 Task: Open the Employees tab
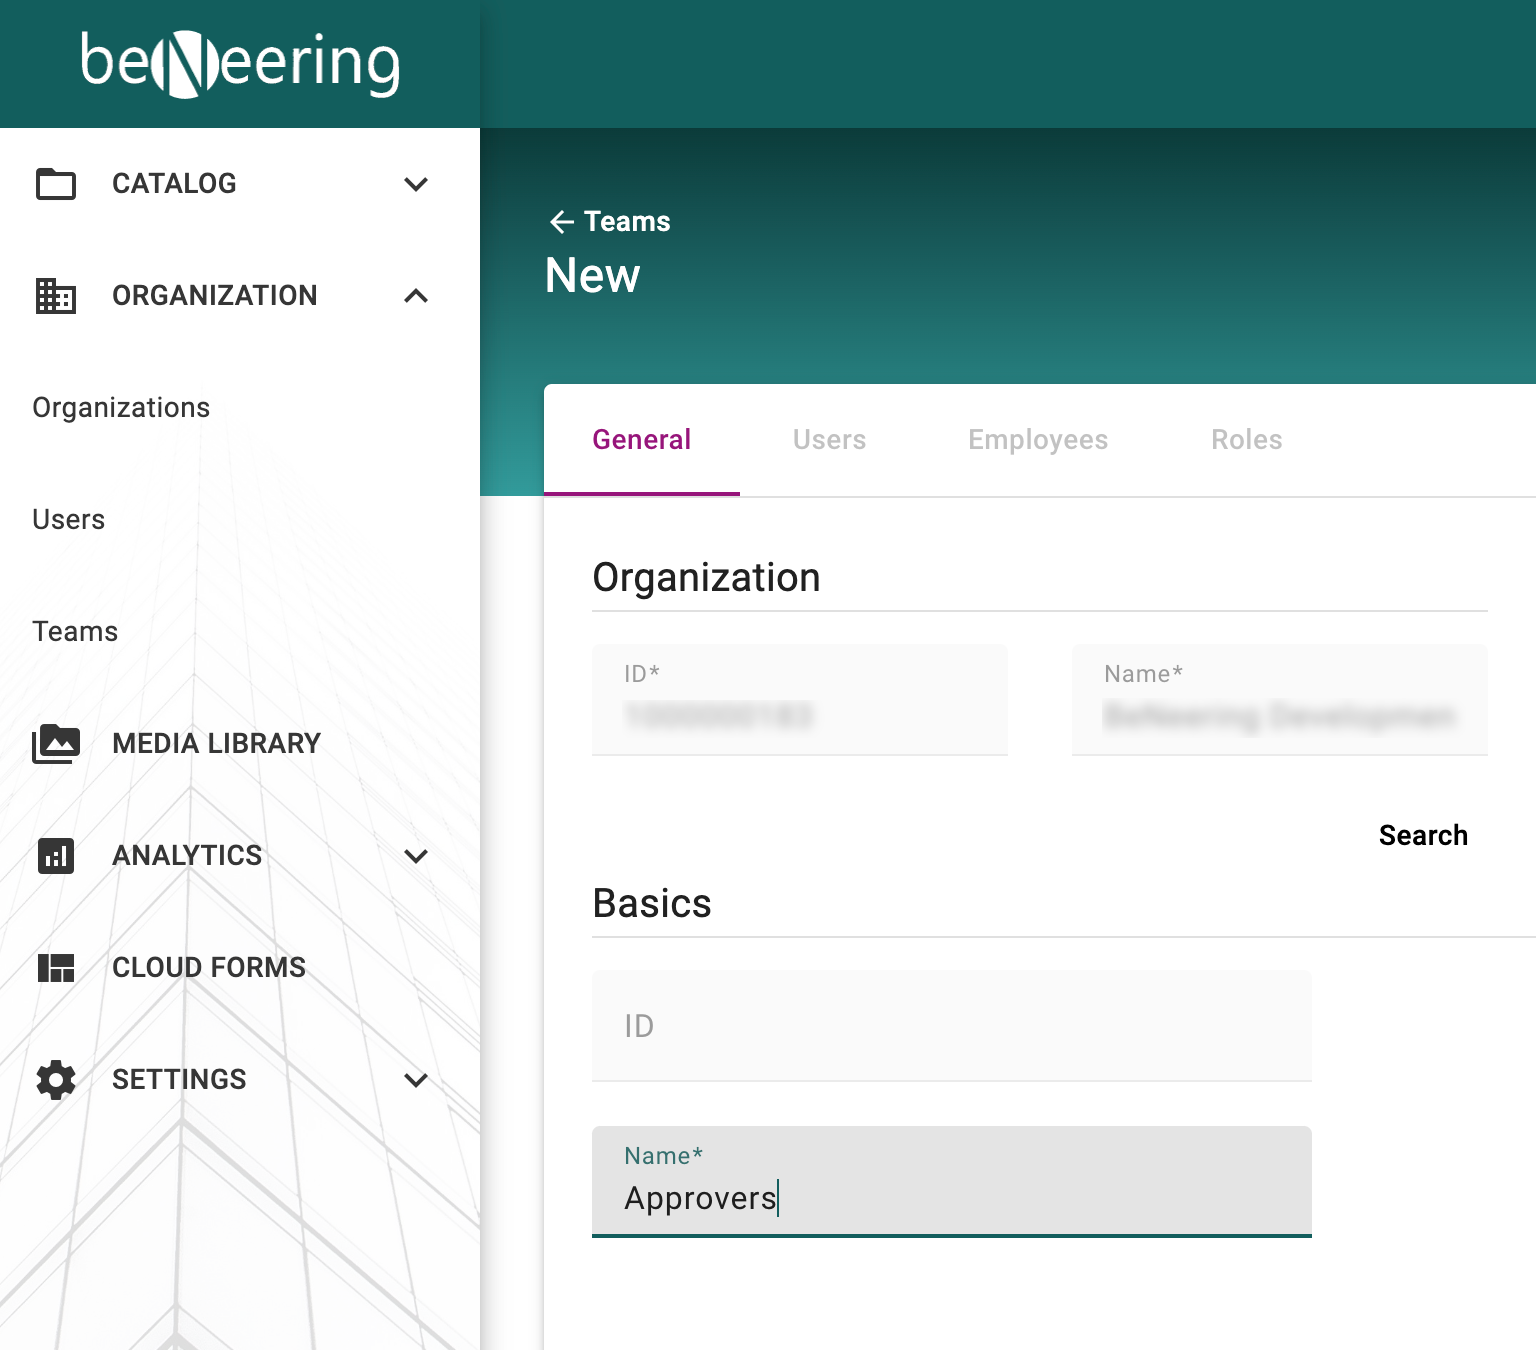[1037, 440]
